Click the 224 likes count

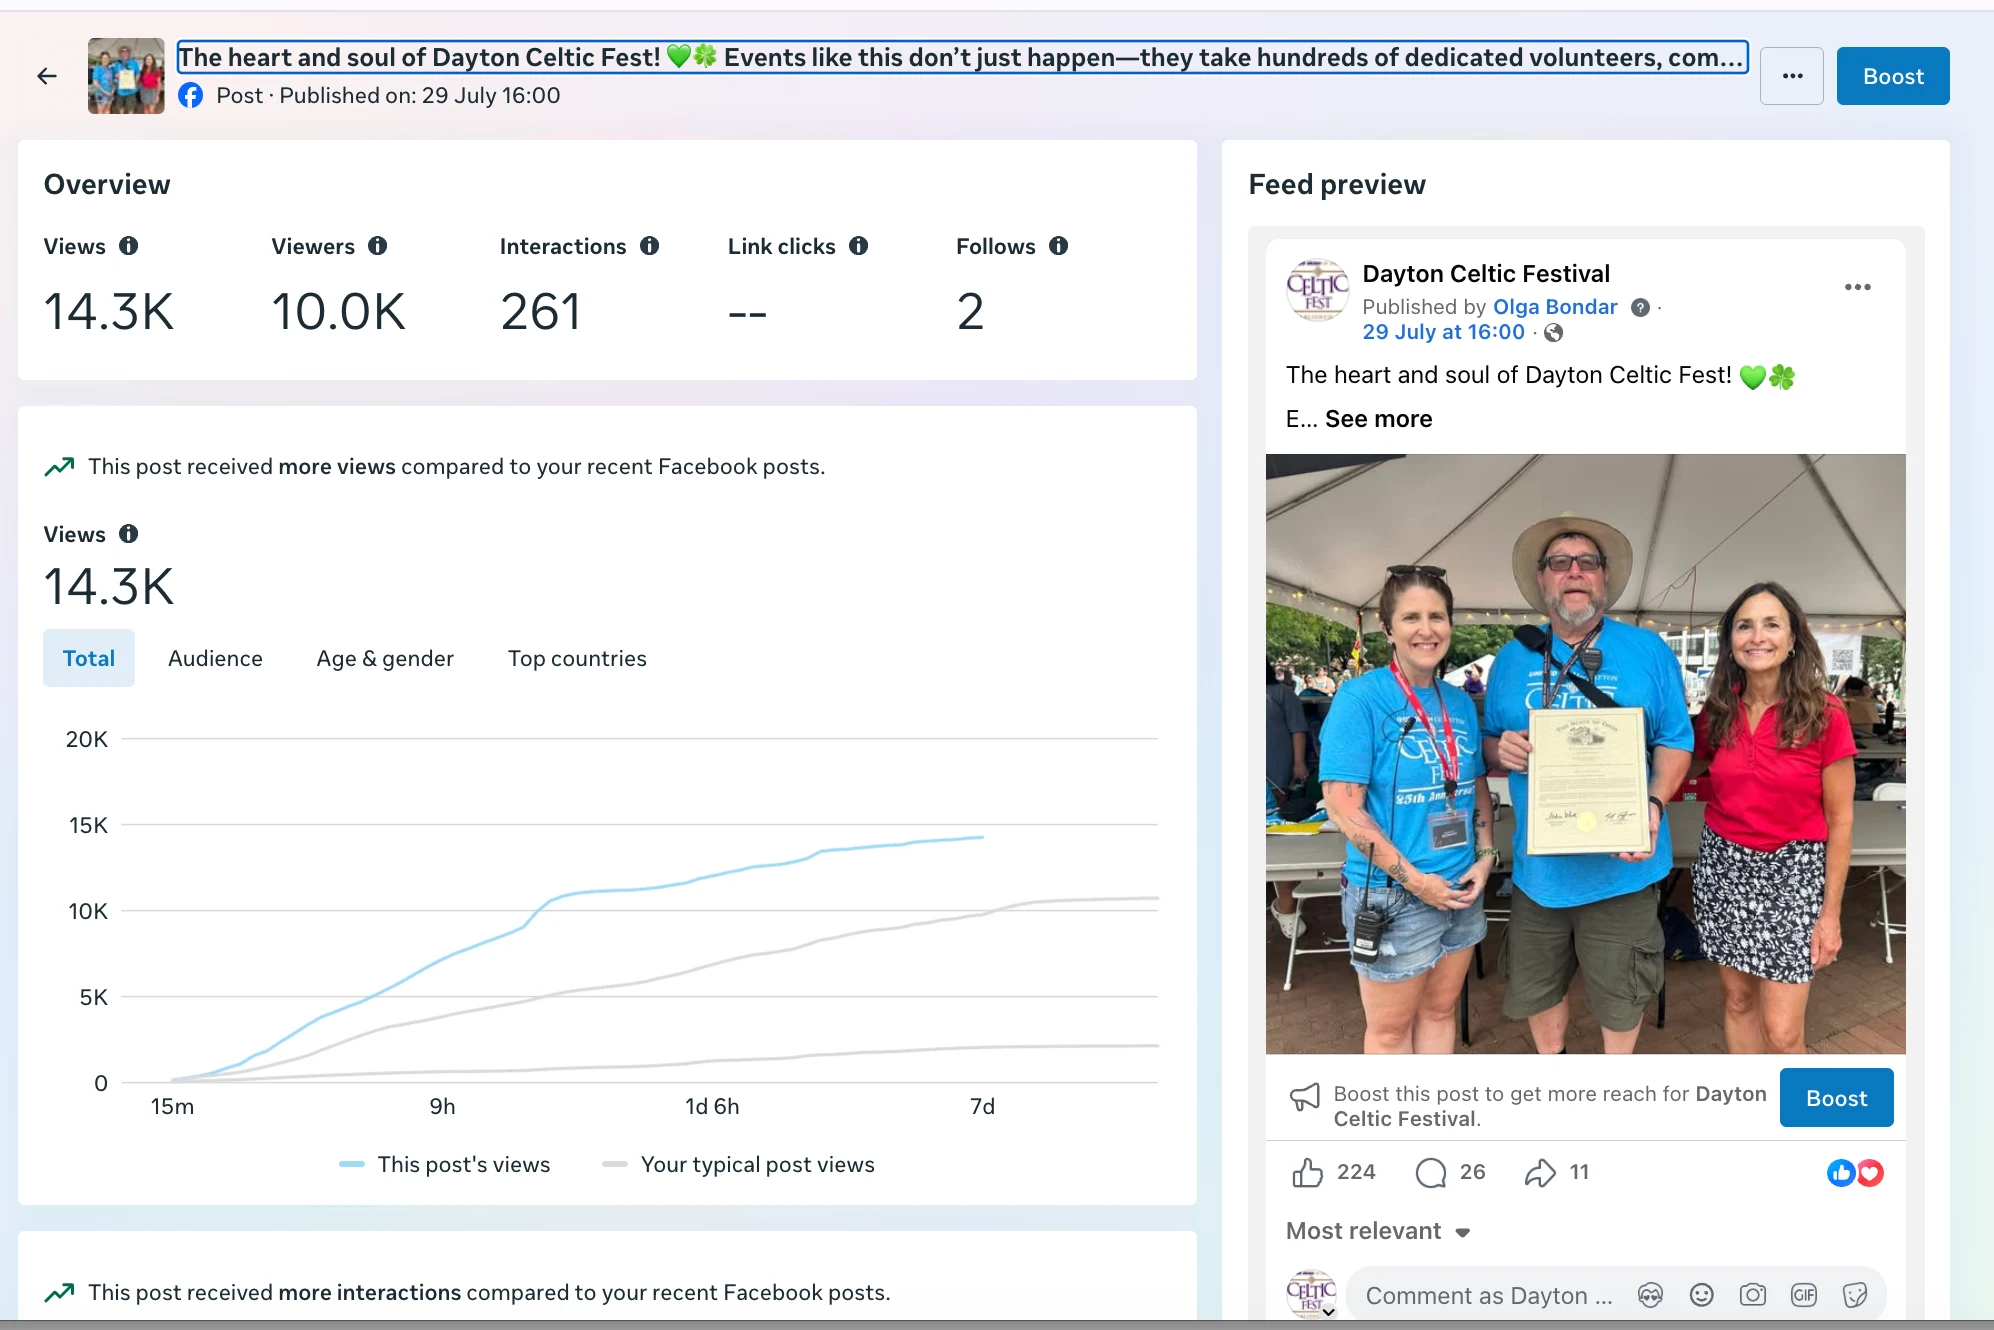point(1356,1172)
